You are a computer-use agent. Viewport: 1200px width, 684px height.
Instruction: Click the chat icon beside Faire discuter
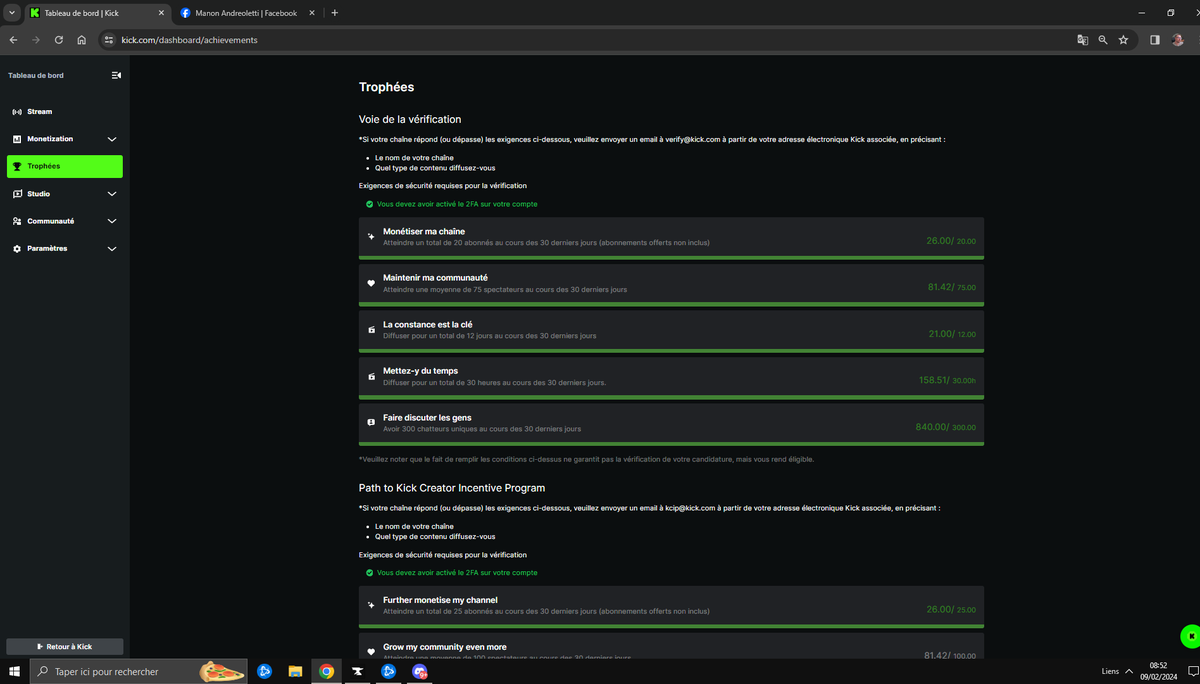point(371,423)
